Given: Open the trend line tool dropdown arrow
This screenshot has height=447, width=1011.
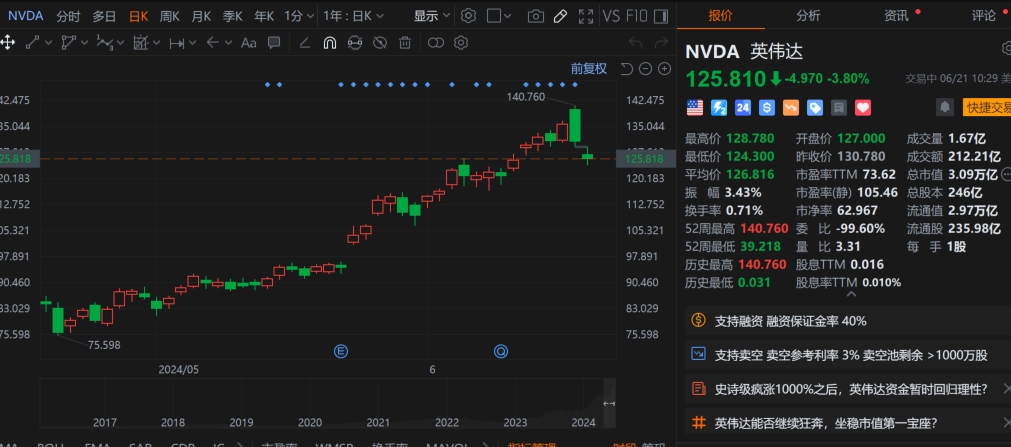Looking at the screenshot, I should 48,43.
